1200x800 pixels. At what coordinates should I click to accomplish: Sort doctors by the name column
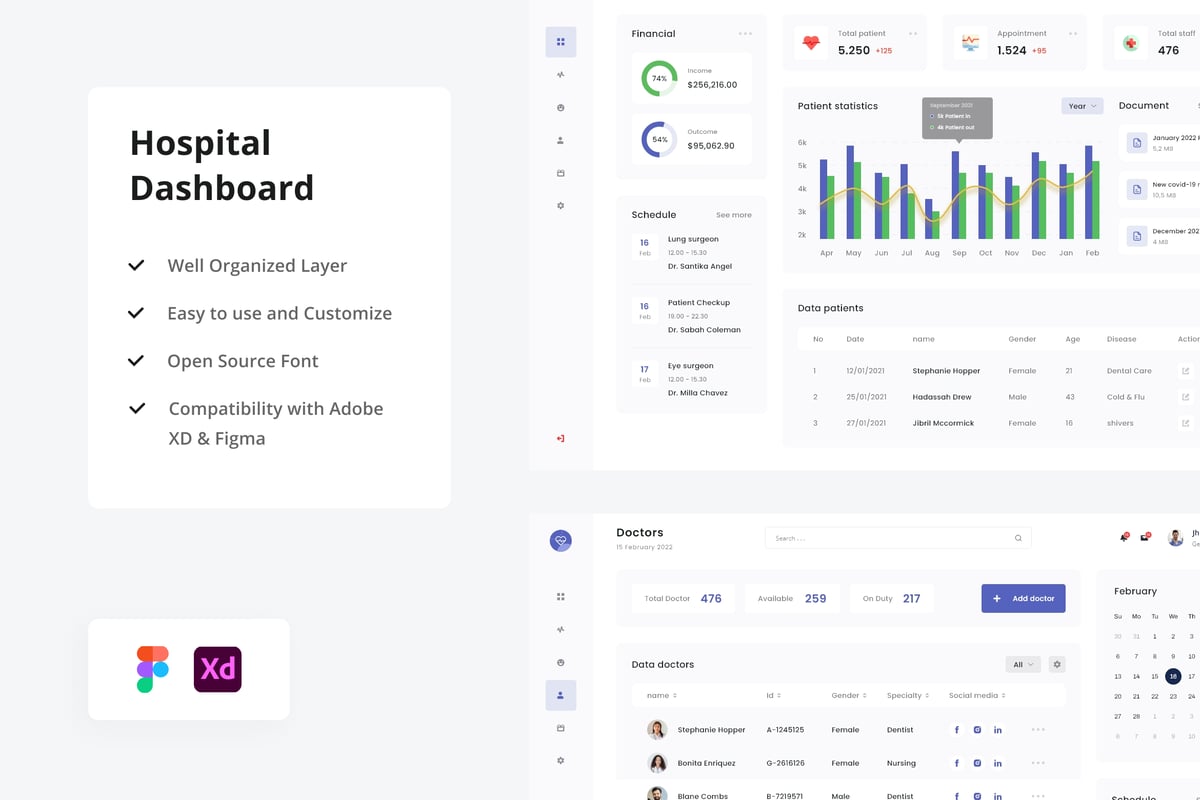tap(662, 695)
